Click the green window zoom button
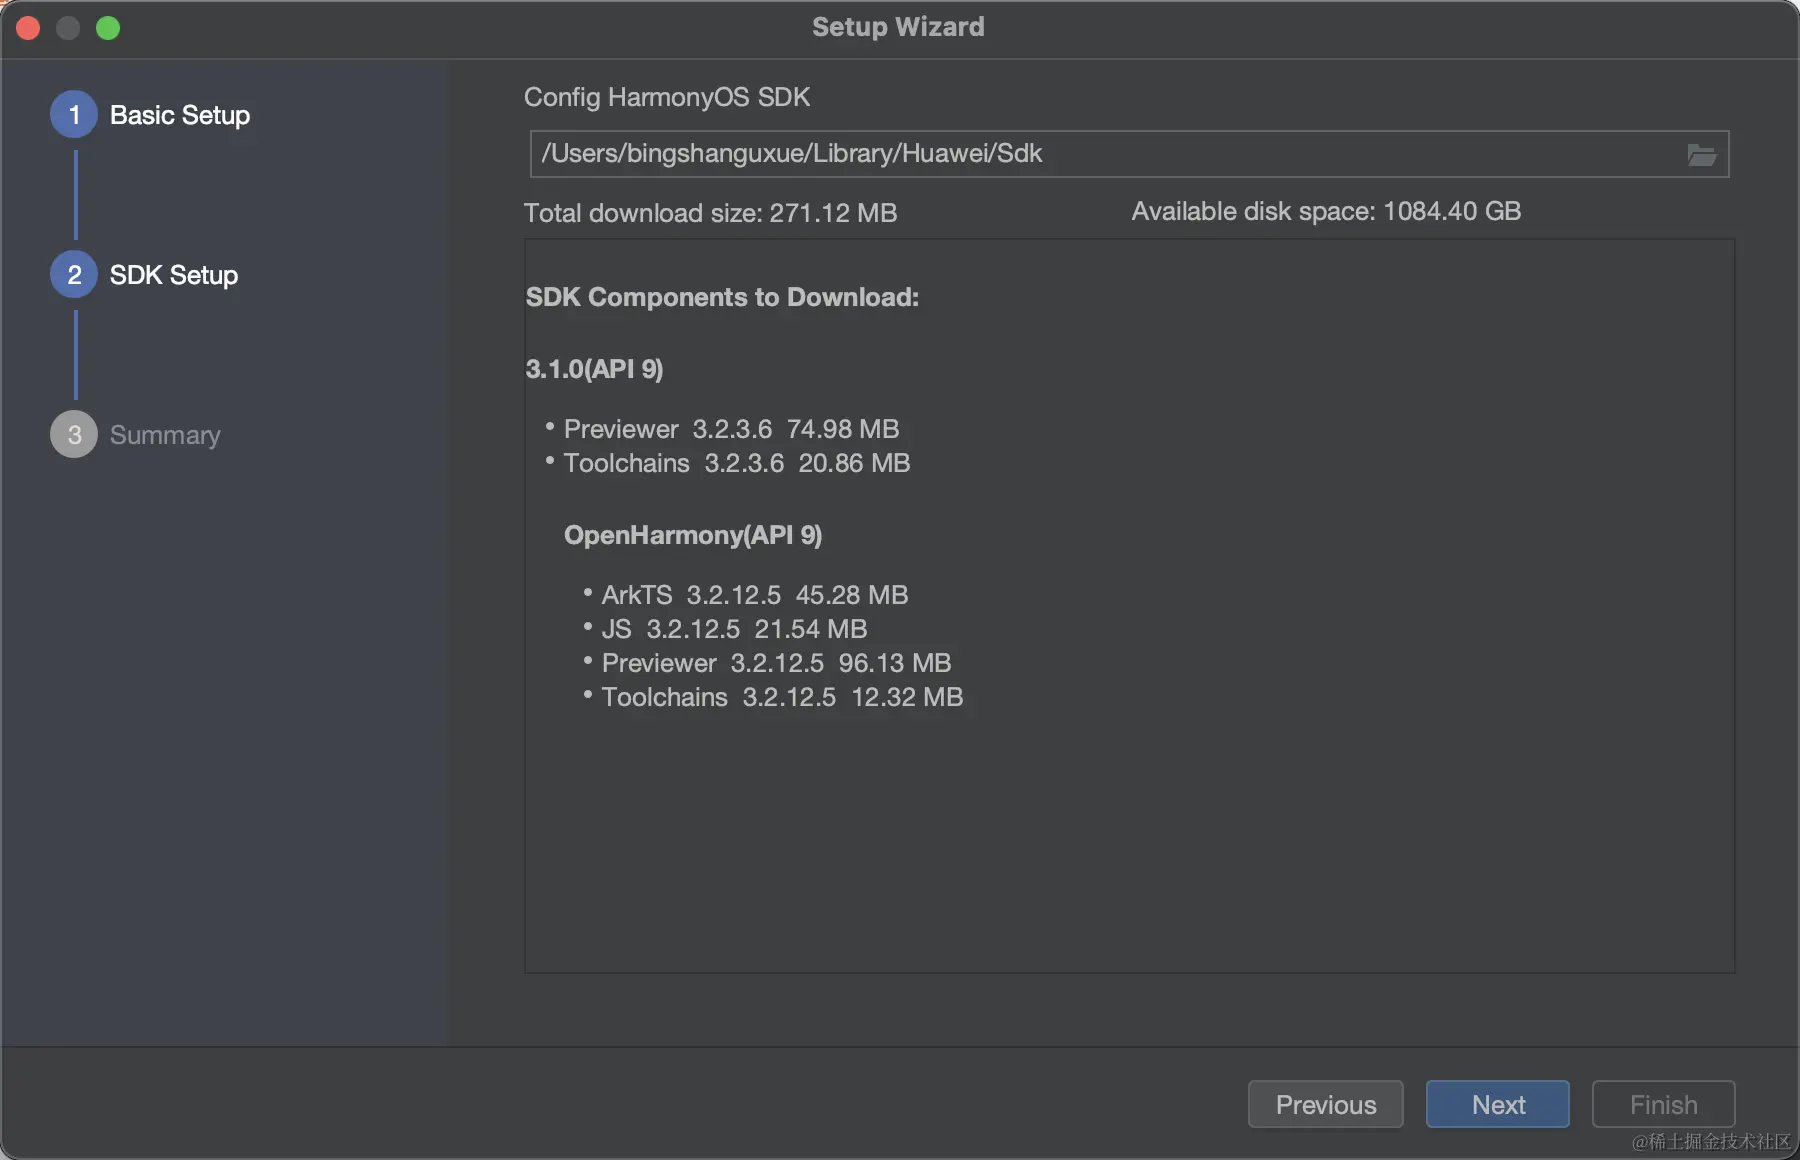The image size is (1800, 1160). tap(108, 28)
